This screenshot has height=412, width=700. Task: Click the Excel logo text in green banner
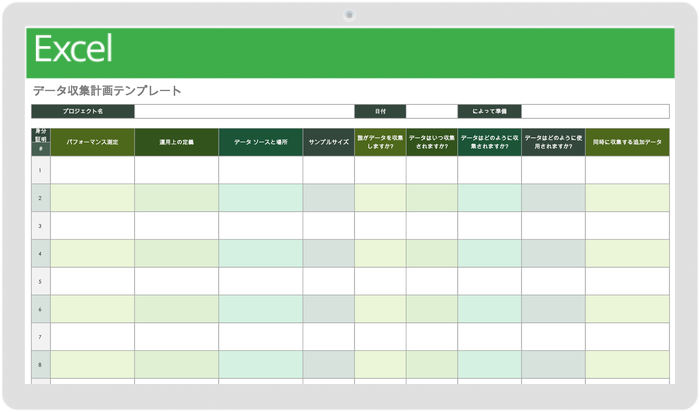73,49
